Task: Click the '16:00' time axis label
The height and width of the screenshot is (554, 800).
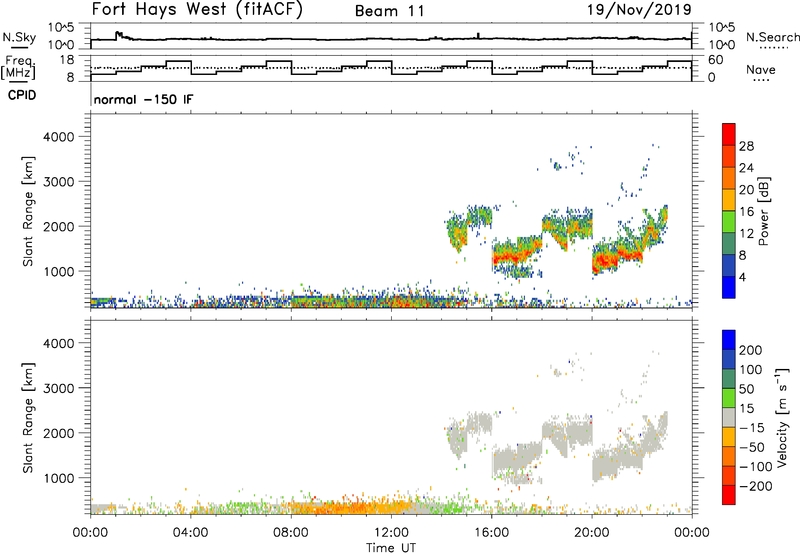Action: [x=491, y=533]
